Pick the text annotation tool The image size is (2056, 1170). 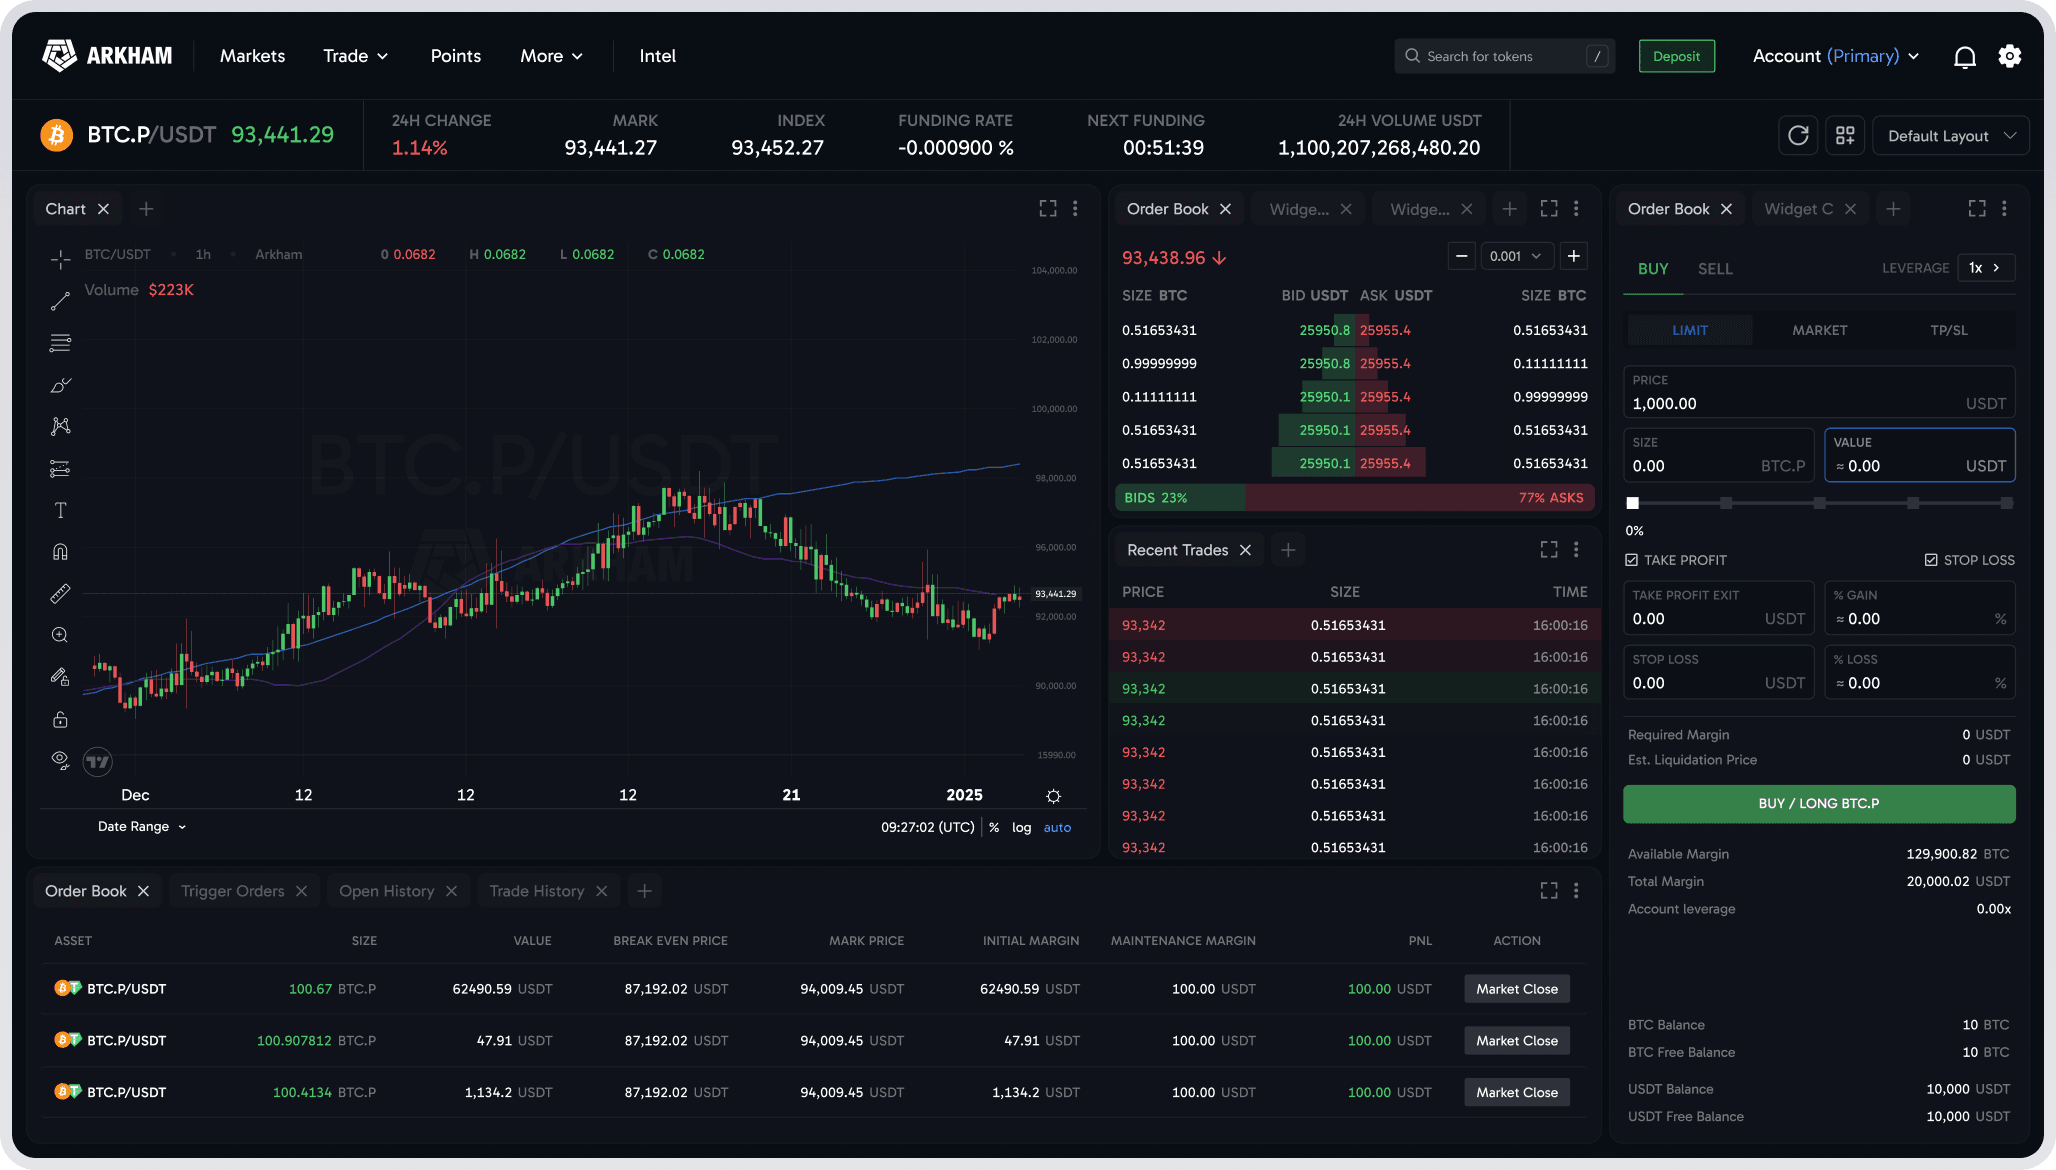[x=60, y=510]
